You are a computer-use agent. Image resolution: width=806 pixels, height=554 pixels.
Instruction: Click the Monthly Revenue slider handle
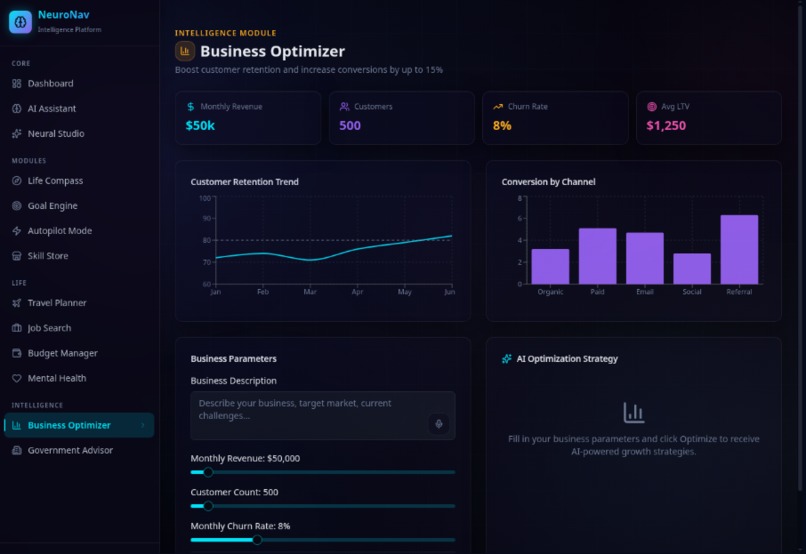point(208,472)
